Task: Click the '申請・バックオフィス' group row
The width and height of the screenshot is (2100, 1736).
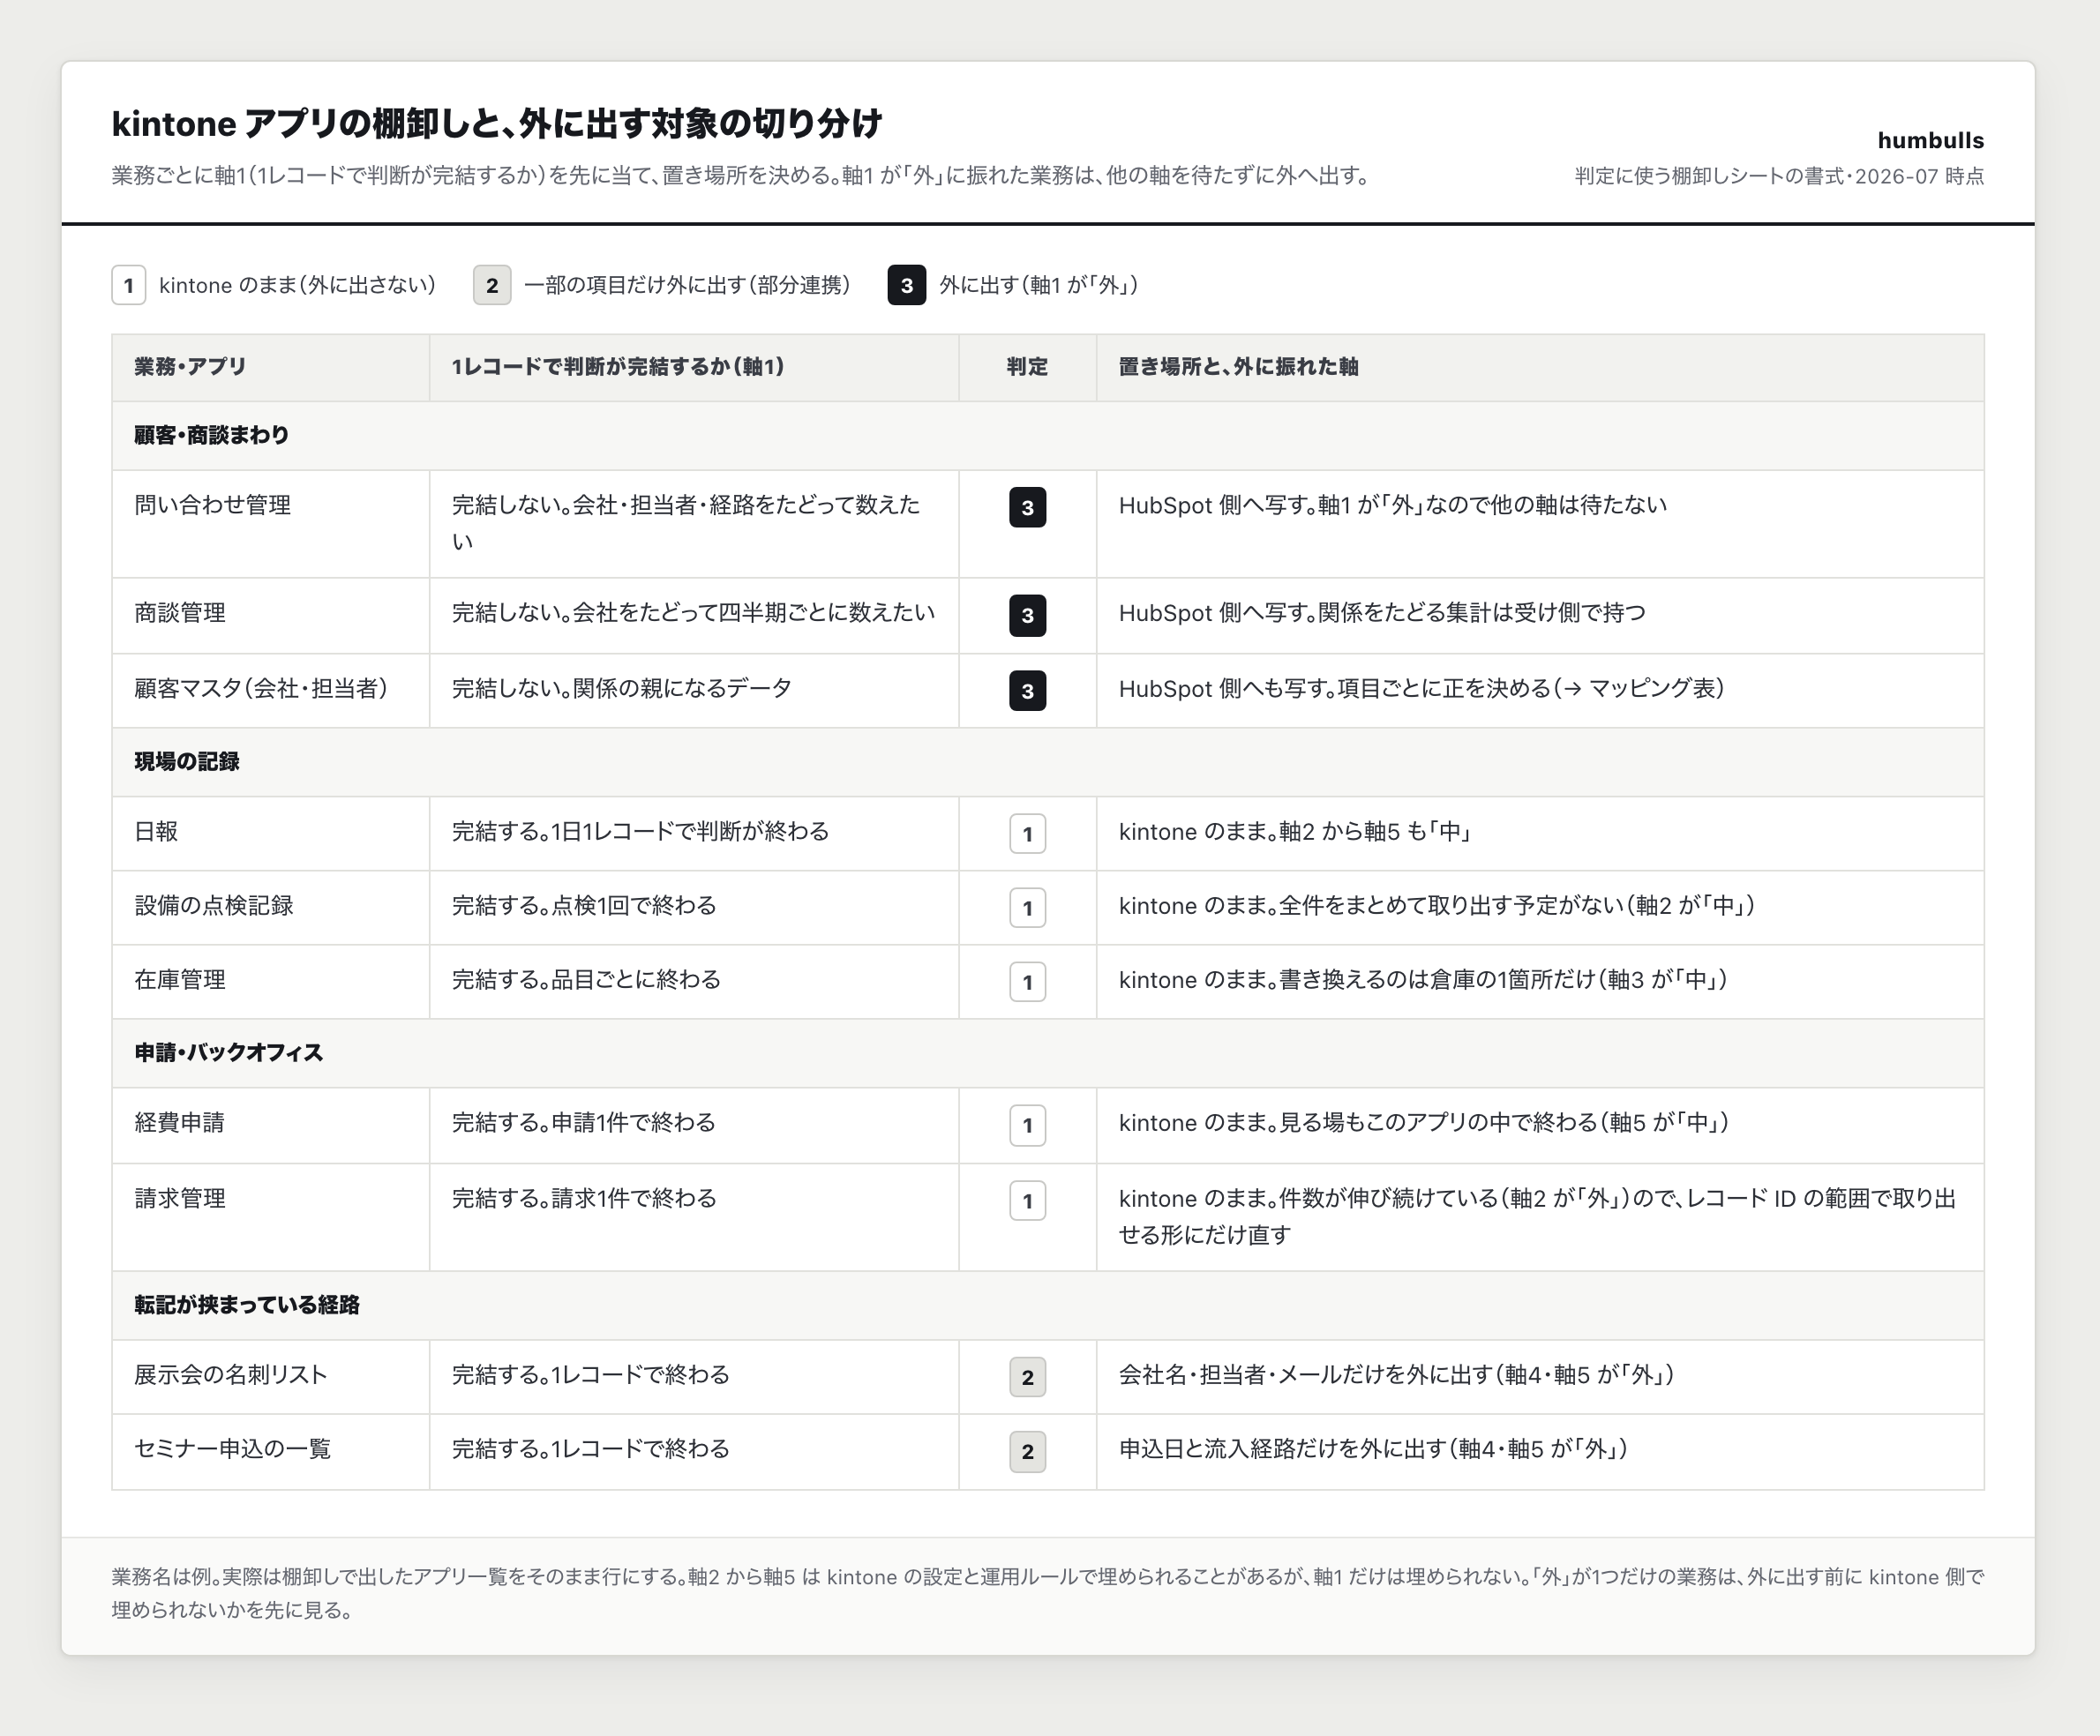Action: click(x=1048, y=1053)
